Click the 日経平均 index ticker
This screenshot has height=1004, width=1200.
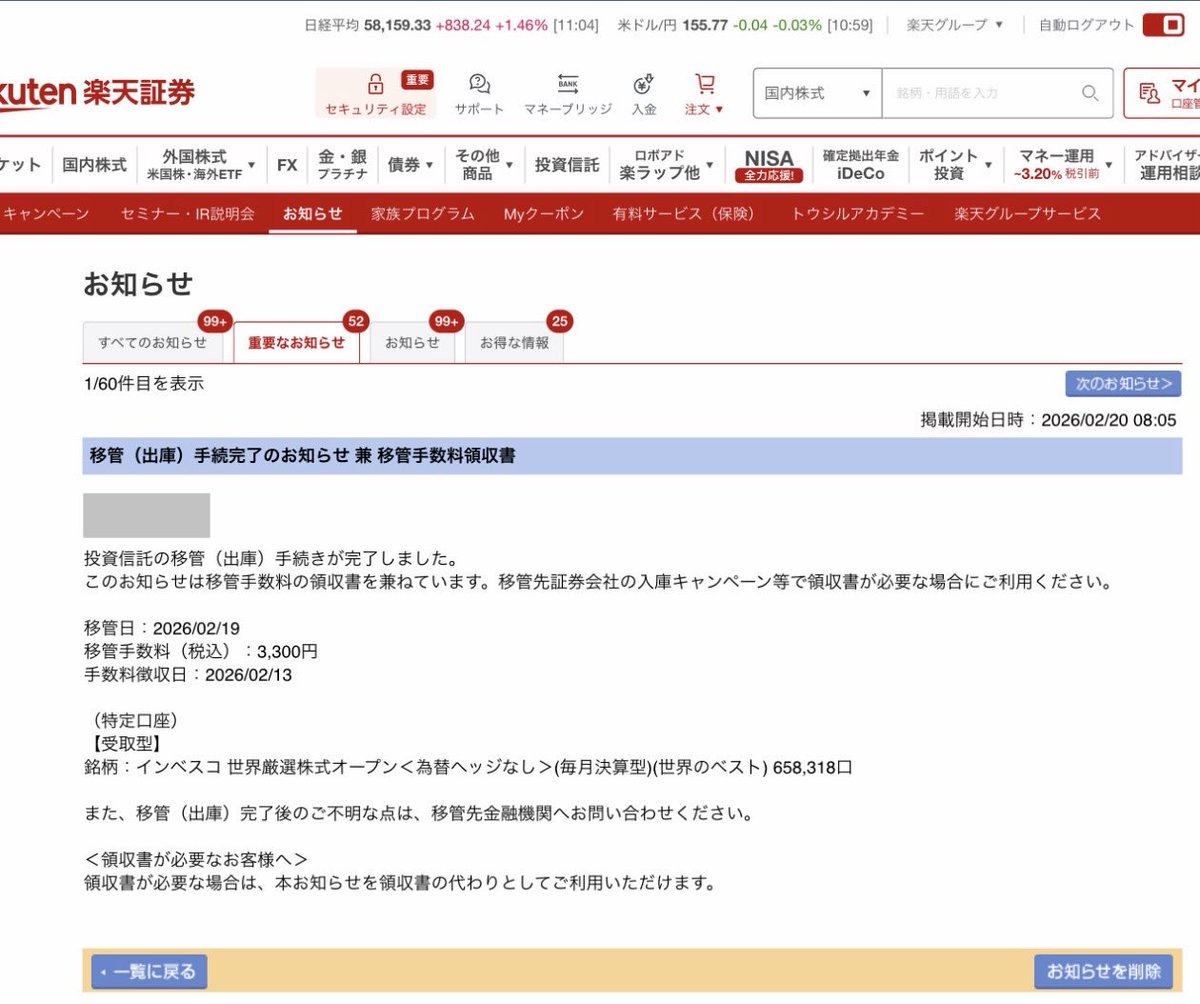click(x=451, y=25)
